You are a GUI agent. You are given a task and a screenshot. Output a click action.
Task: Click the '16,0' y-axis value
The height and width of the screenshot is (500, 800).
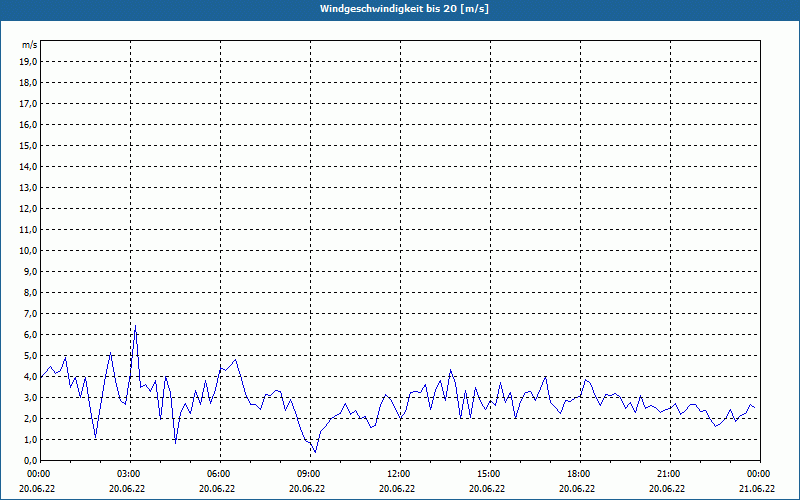point(30,124)
